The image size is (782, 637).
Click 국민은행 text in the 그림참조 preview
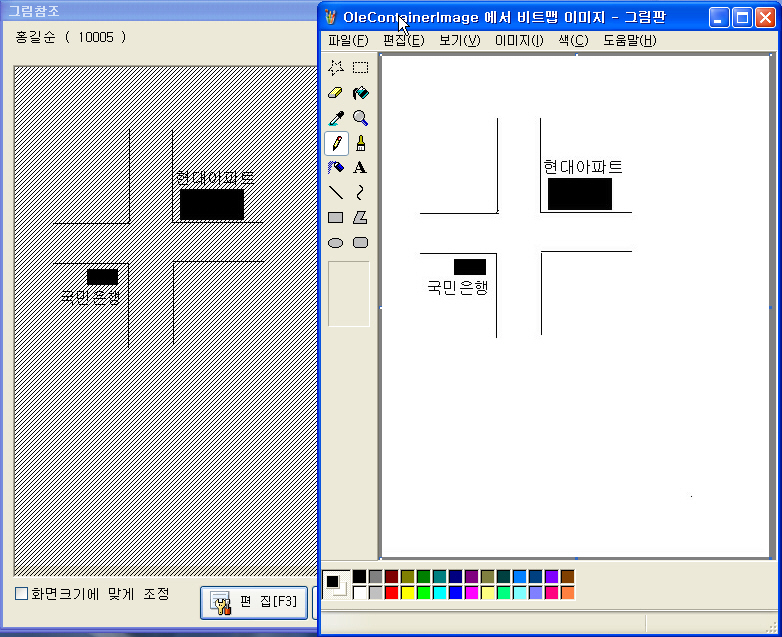90,297
